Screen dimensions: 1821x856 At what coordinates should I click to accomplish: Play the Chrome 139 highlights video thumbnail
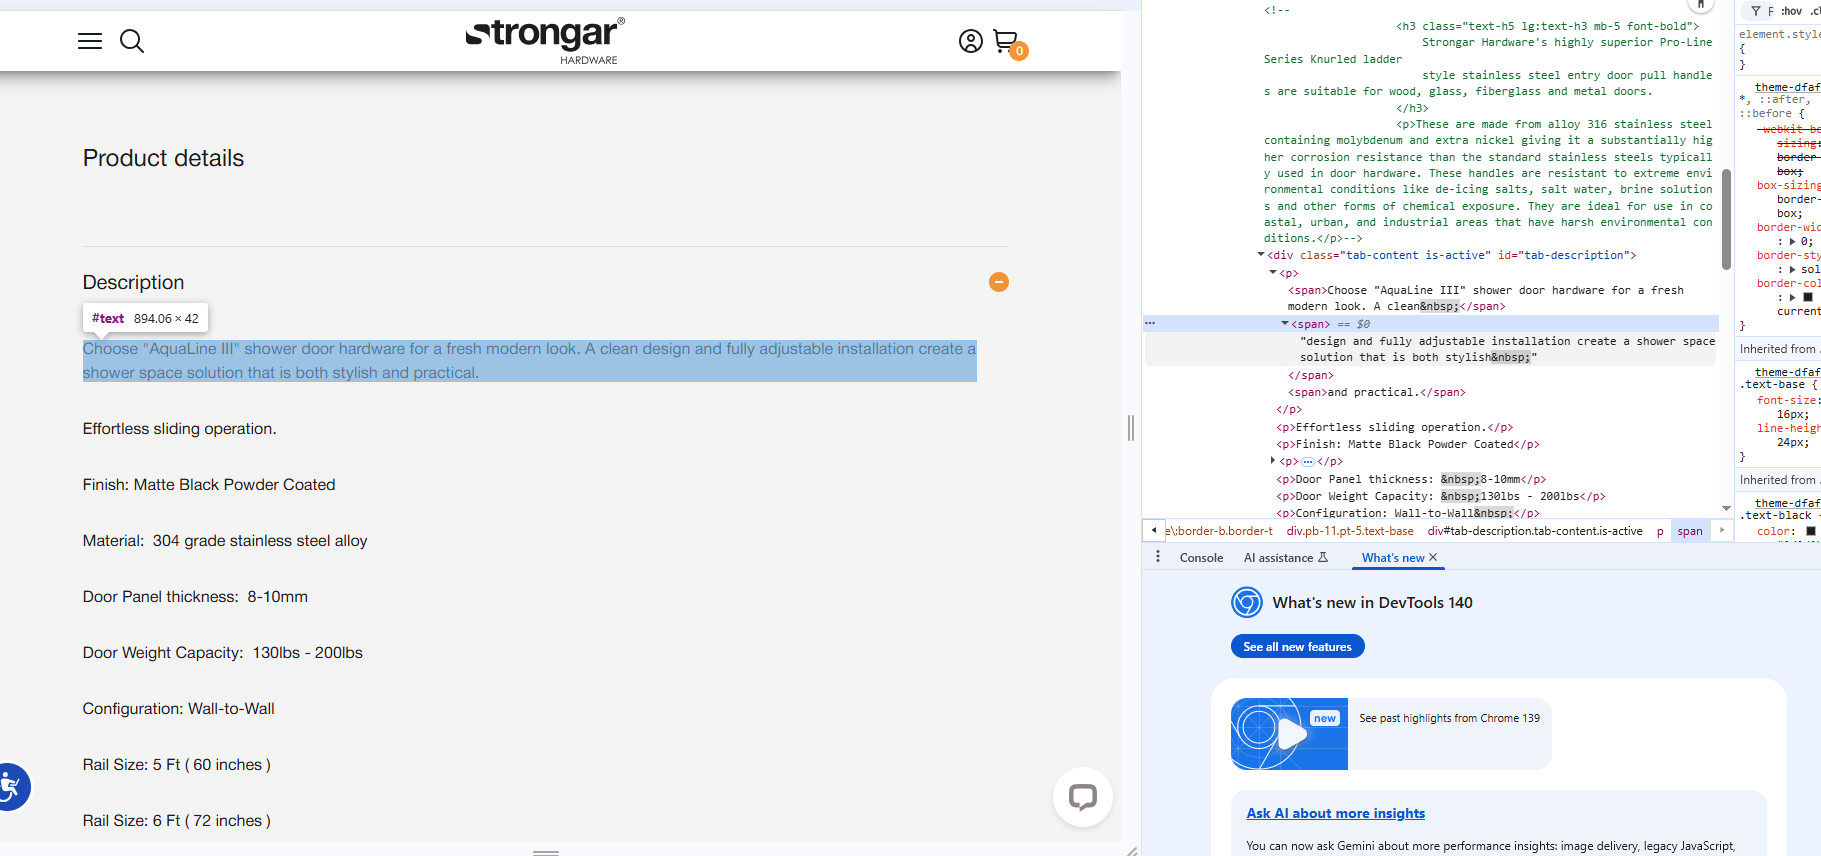[x=1289, y=734]
